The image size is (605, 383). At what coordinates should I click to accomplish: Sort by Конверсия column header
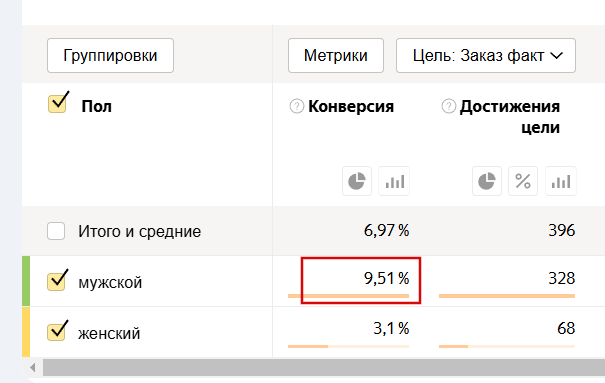(351, 106)
